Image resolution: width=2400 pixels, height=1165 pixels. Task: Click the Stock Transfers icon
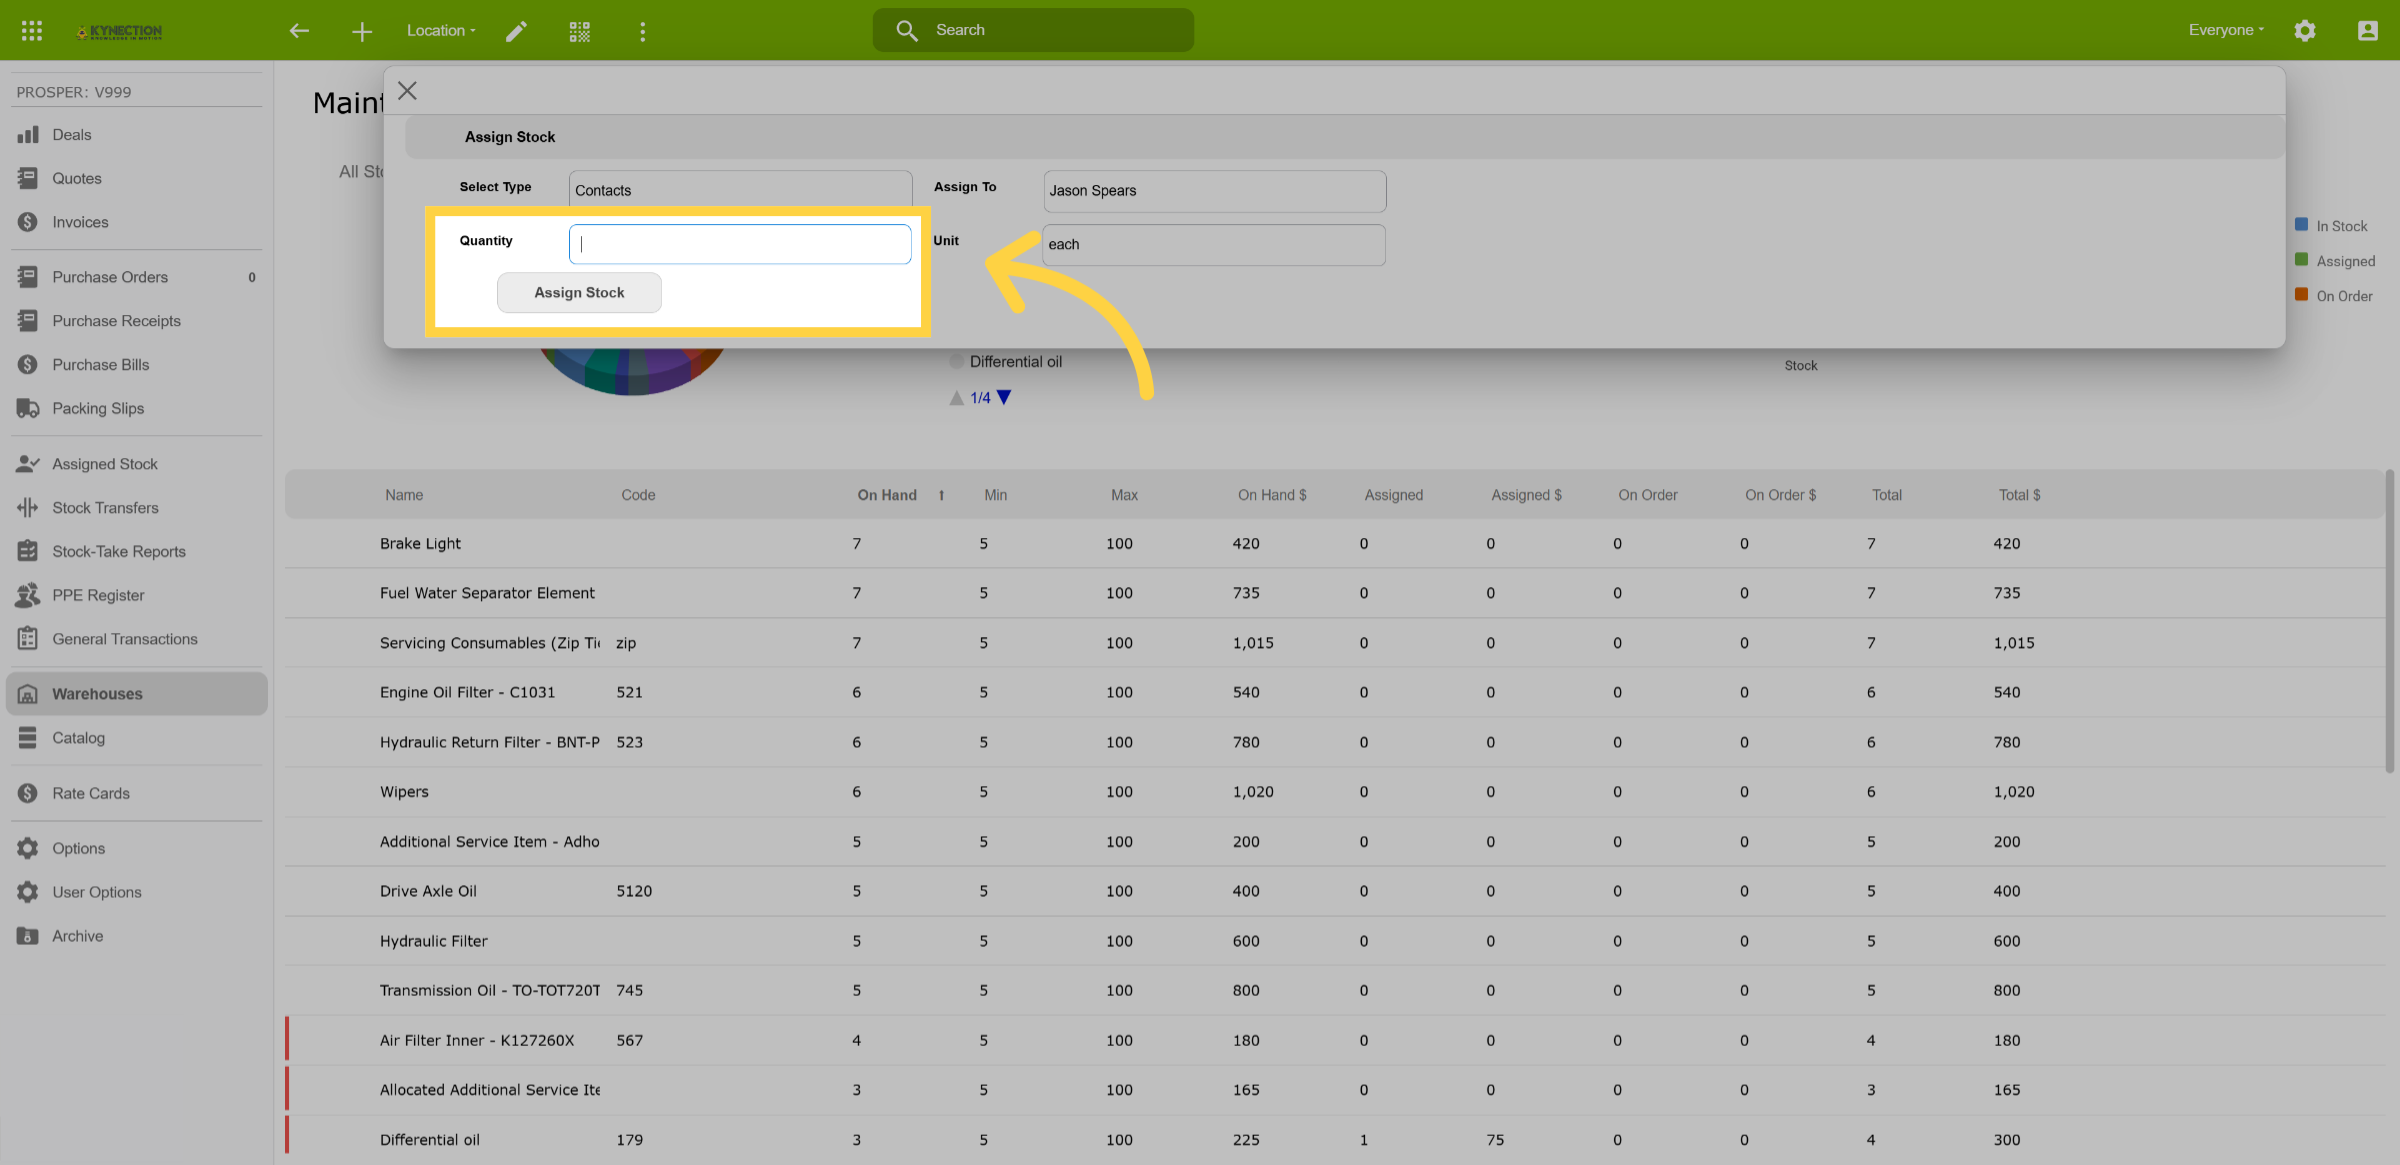[28, 508]
